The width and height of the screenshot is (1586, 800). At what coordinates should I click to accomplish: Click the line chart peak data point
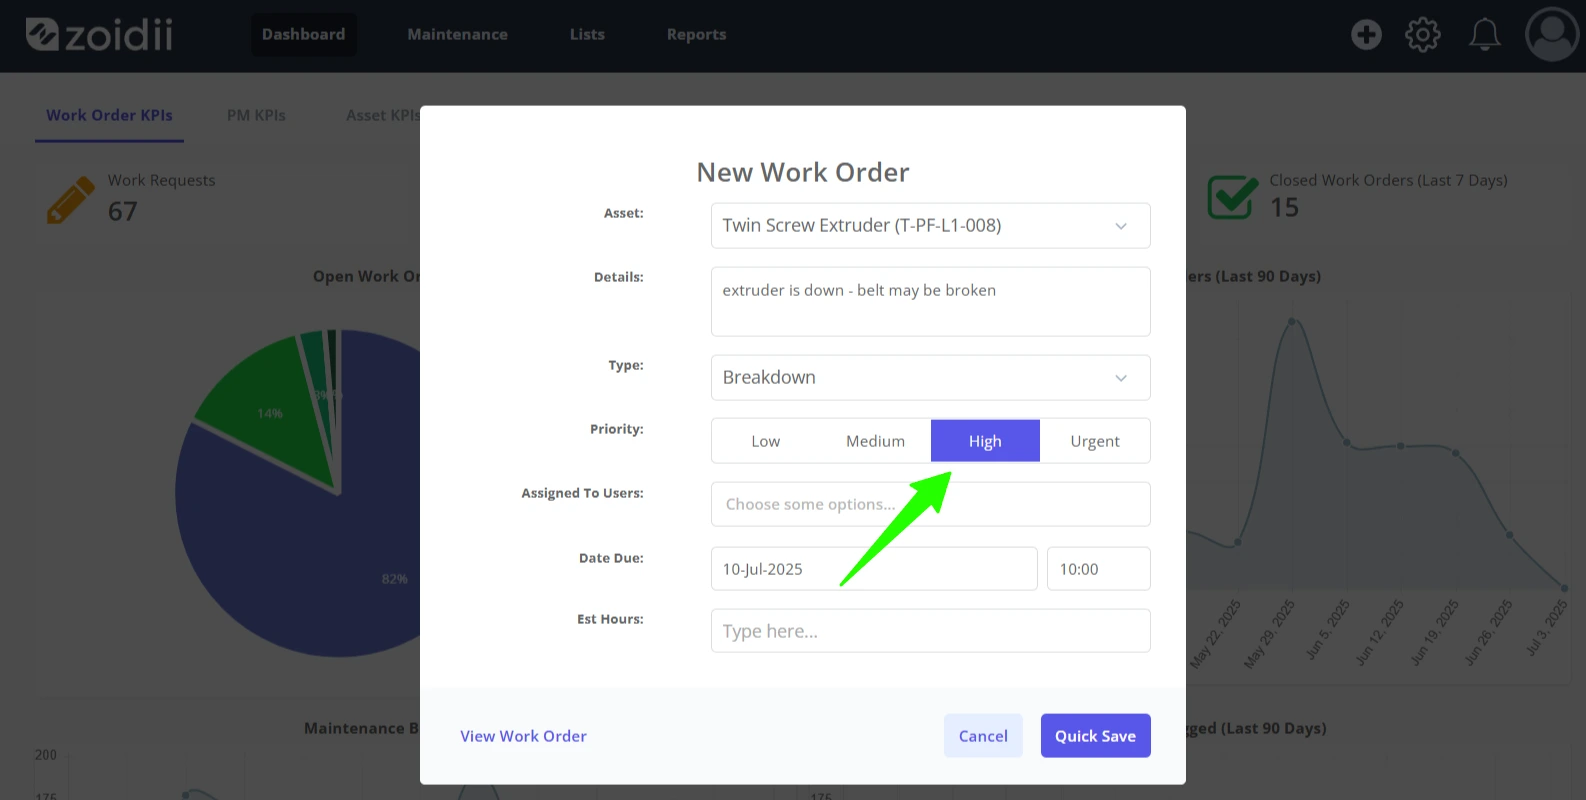pos(1292,321)
